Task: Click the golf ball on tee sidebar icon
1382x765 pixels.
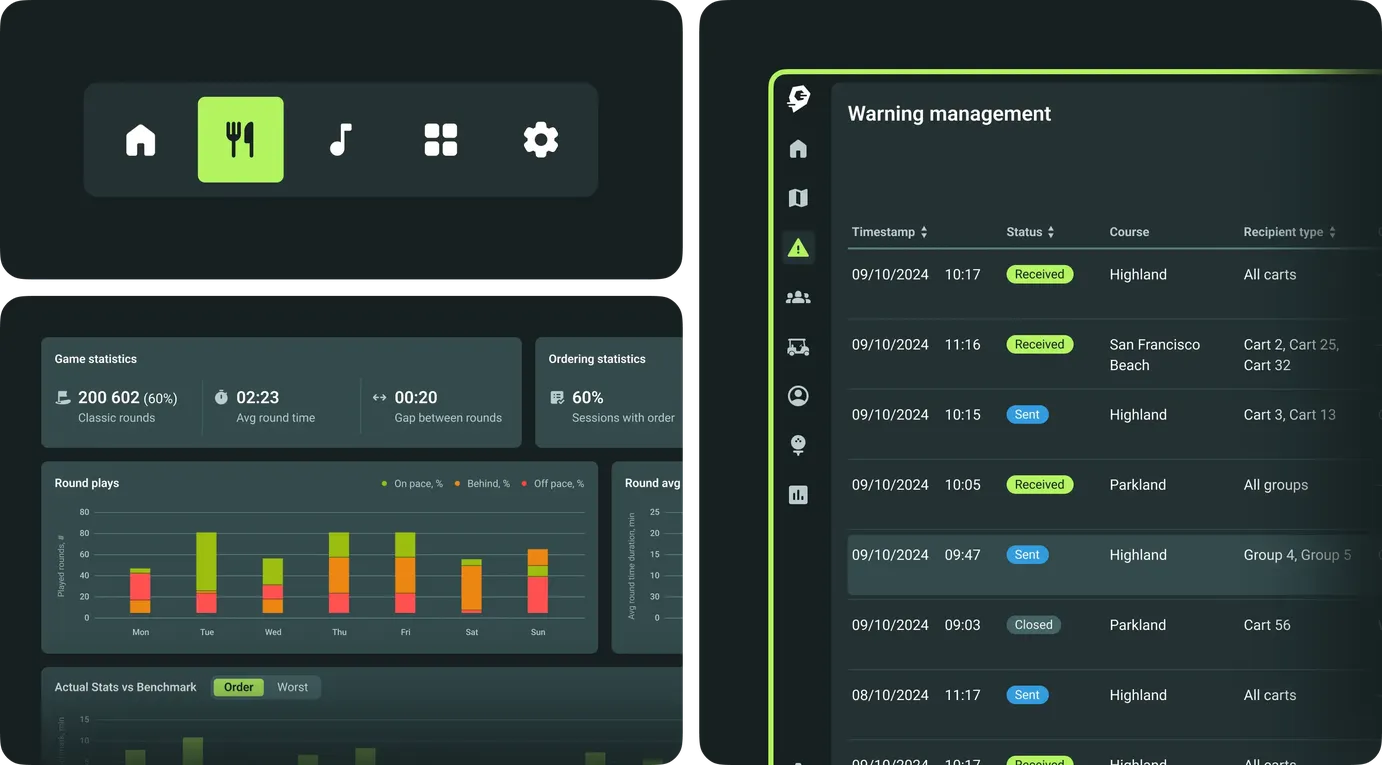Action: [x=798, y=445]
